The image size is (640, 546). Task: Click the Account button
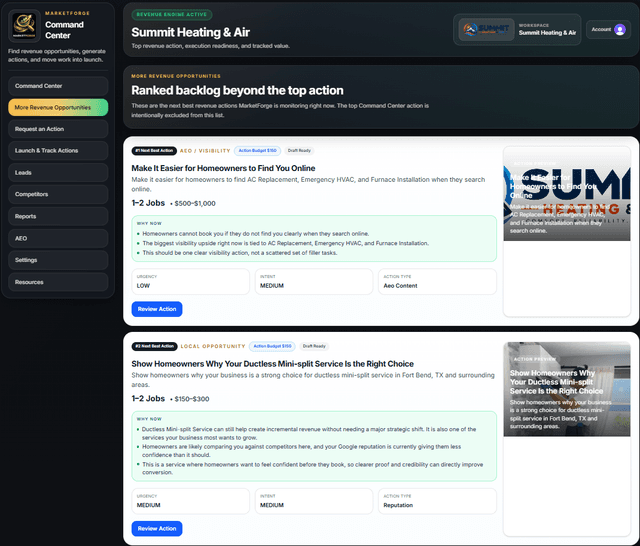pos(608,29)
